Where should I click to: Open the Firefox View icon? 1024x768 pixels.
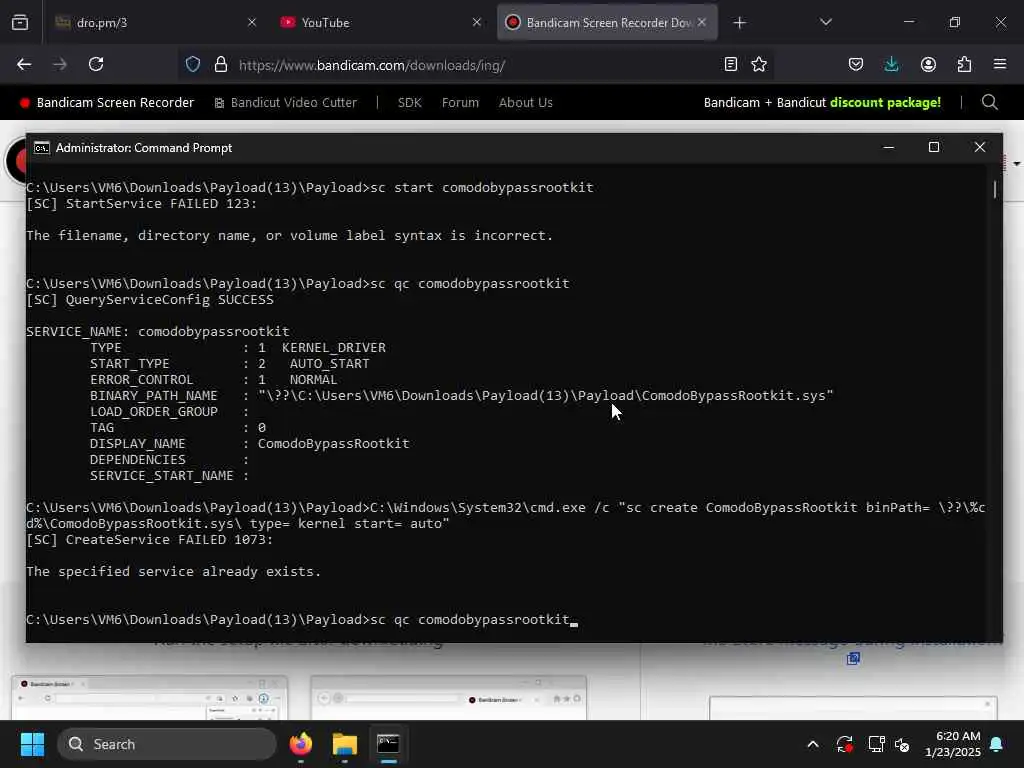click(x=20, y=23)
